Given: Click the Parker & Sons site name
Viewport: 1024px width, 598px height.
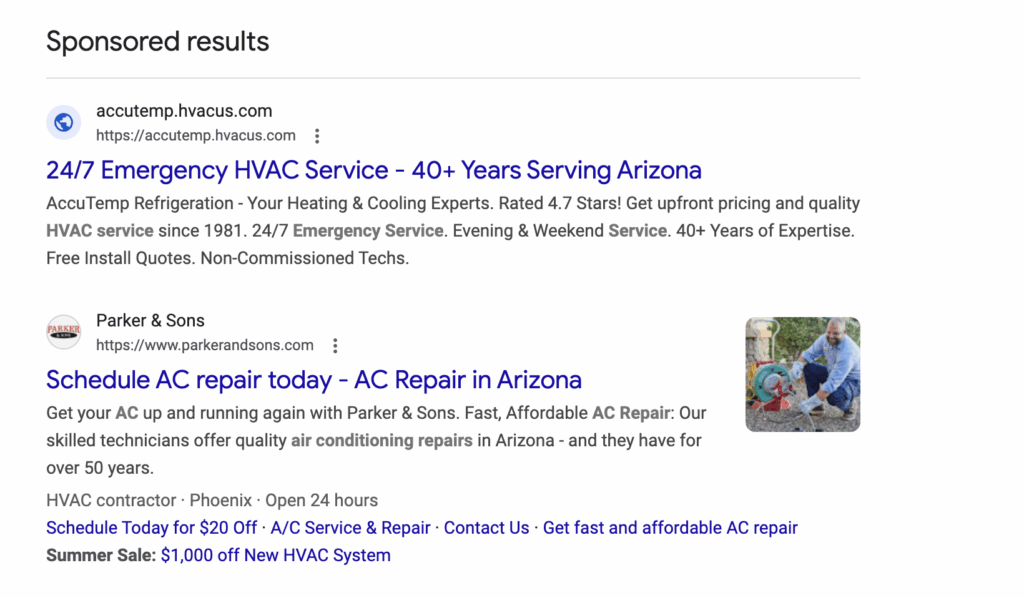Looking at the screenshot, I should point(150,320).
